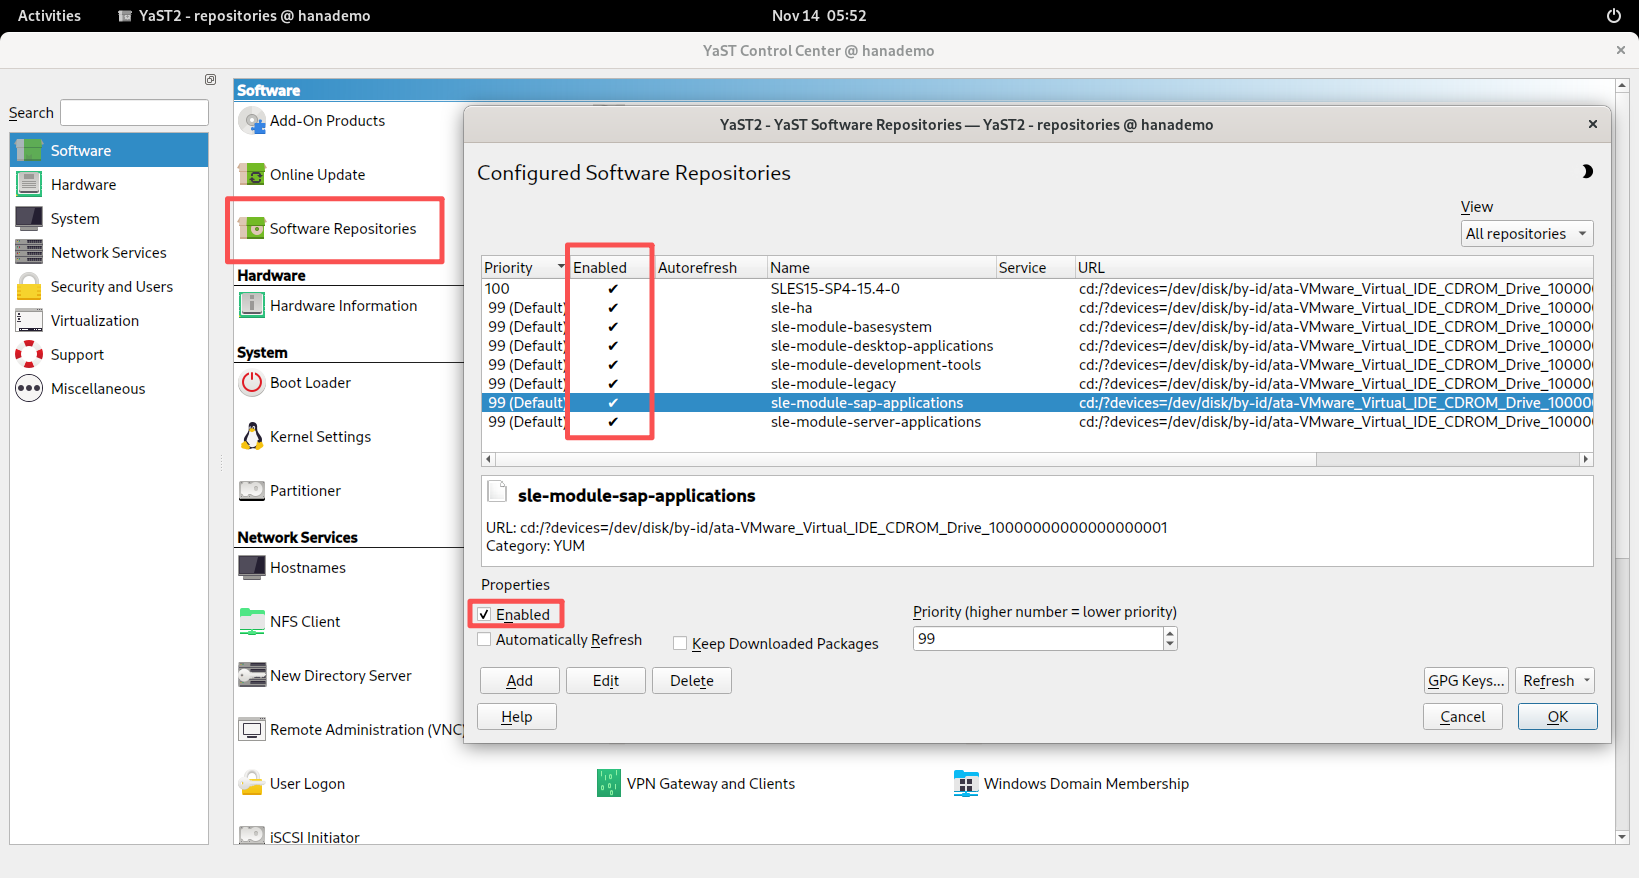Sort by Enabled column header
1639x878 pixels.
tap(610, 268)
